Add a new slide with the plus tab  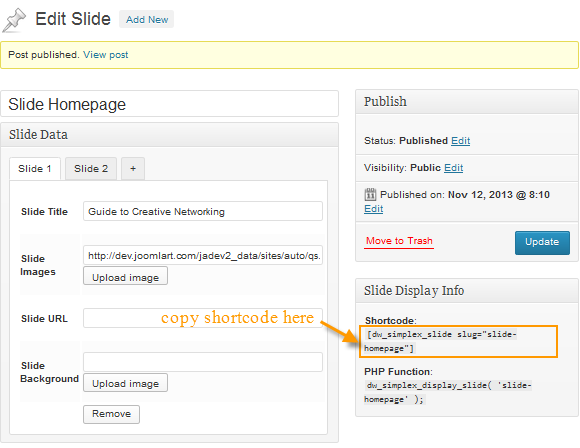click(x=133, y=169)
